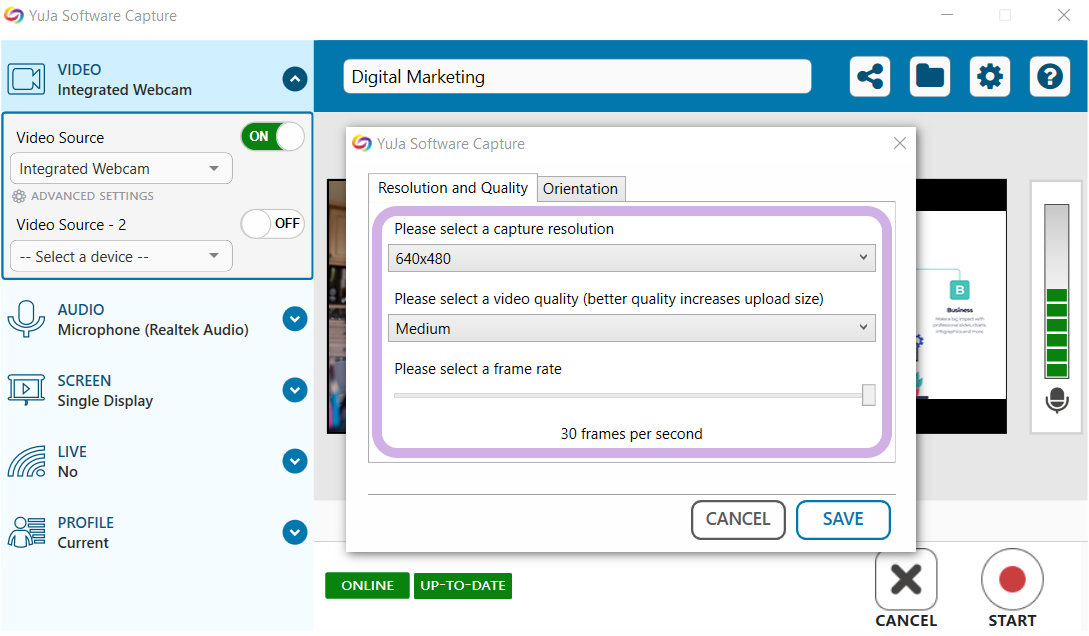Expand the PROFILE section chevron
The height and width of the screenshot is (636, 1089).
click(x=295, y=533)
